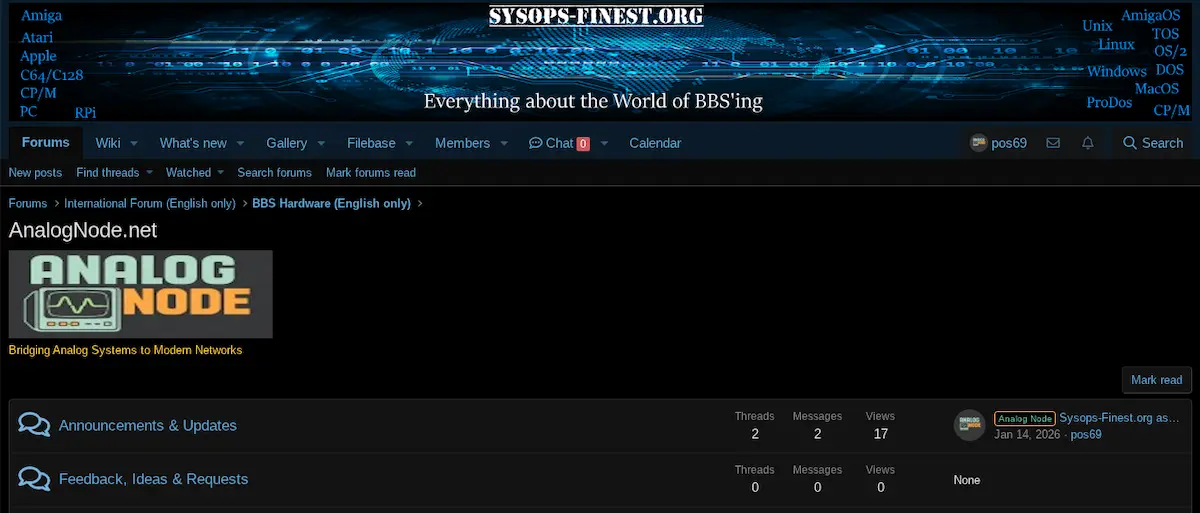Open the Calendar menu item
Screen dimensions: 1200x513
tap(655, 143)
